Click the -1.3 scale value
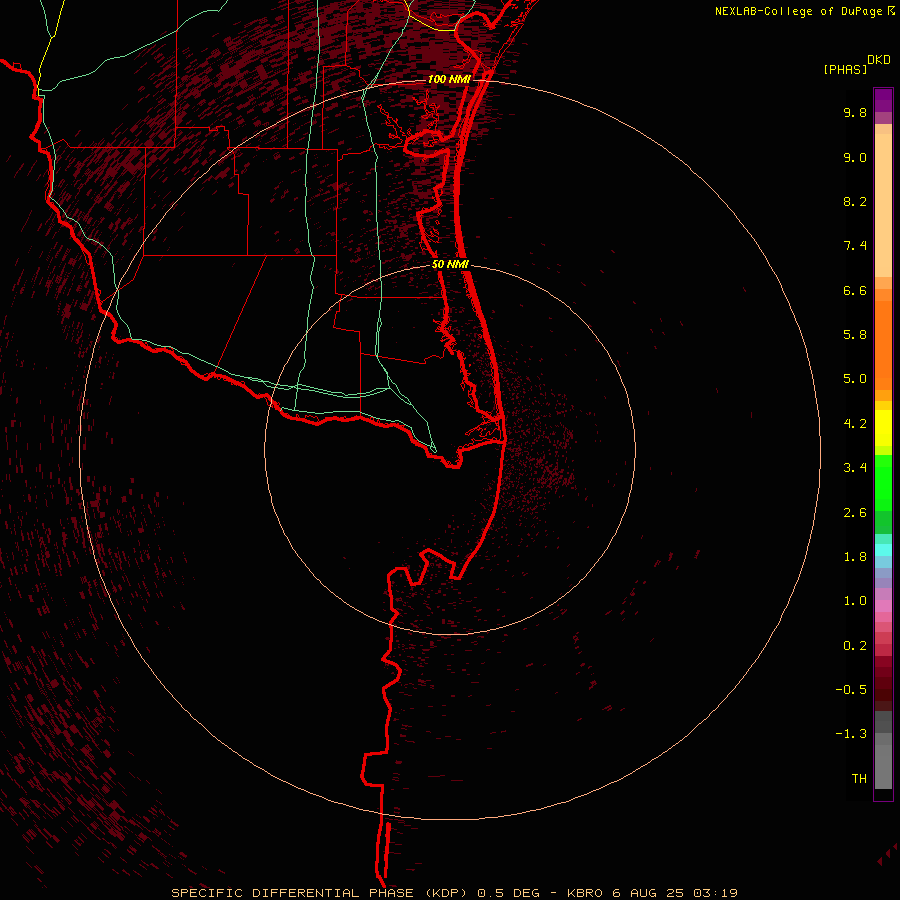The width and height of the screenshot is (900, 900). pos(851,734)
